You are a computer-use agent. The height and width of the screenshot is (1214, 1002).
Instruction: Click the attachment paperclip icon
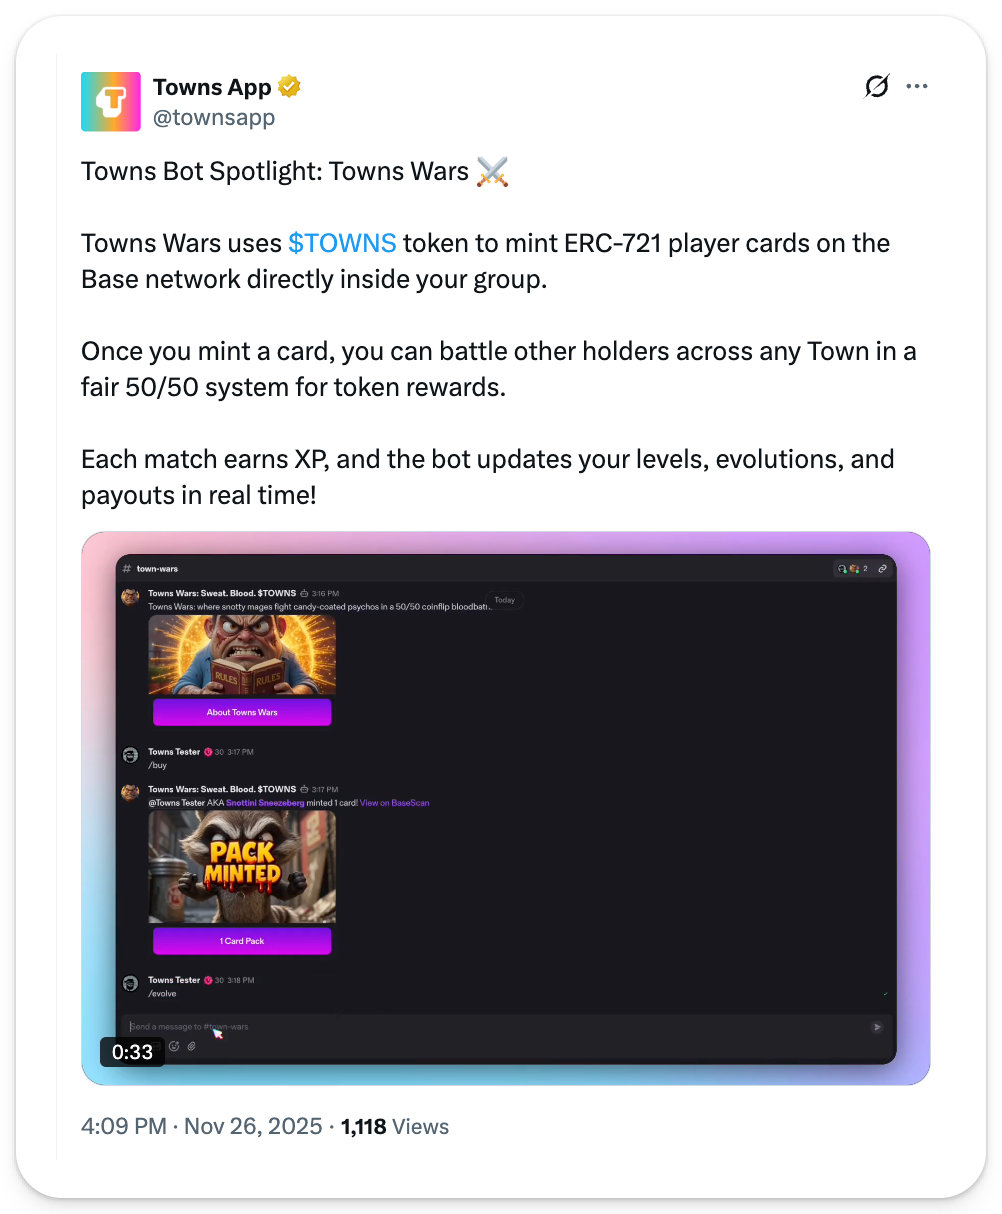[x=192, y=1046]
